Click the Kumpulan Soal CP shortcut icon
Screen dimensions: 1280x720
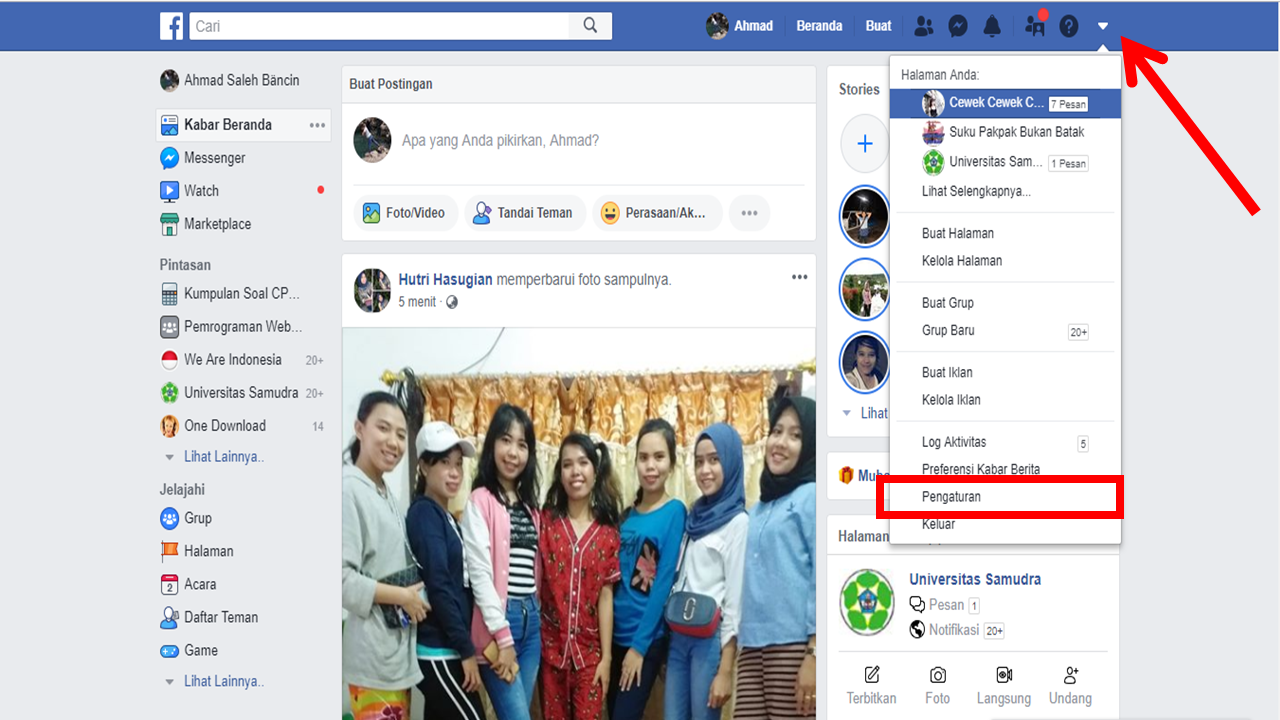pyautogui.click(x=170, y=294)
